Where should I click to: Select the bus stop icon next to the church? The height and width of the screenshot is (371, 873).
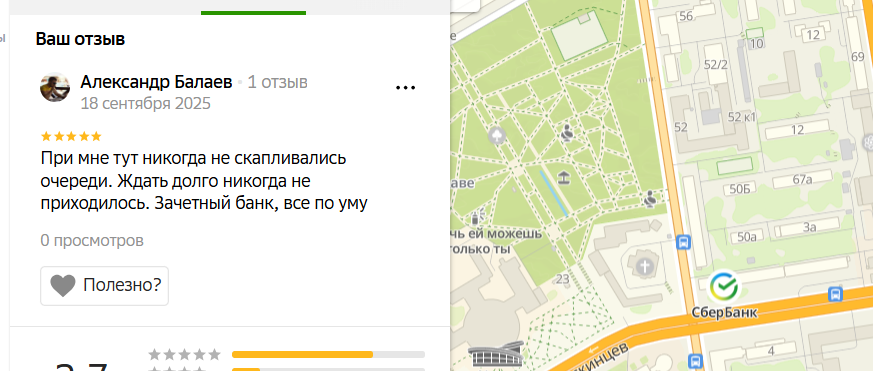click(x=683, y=242)
